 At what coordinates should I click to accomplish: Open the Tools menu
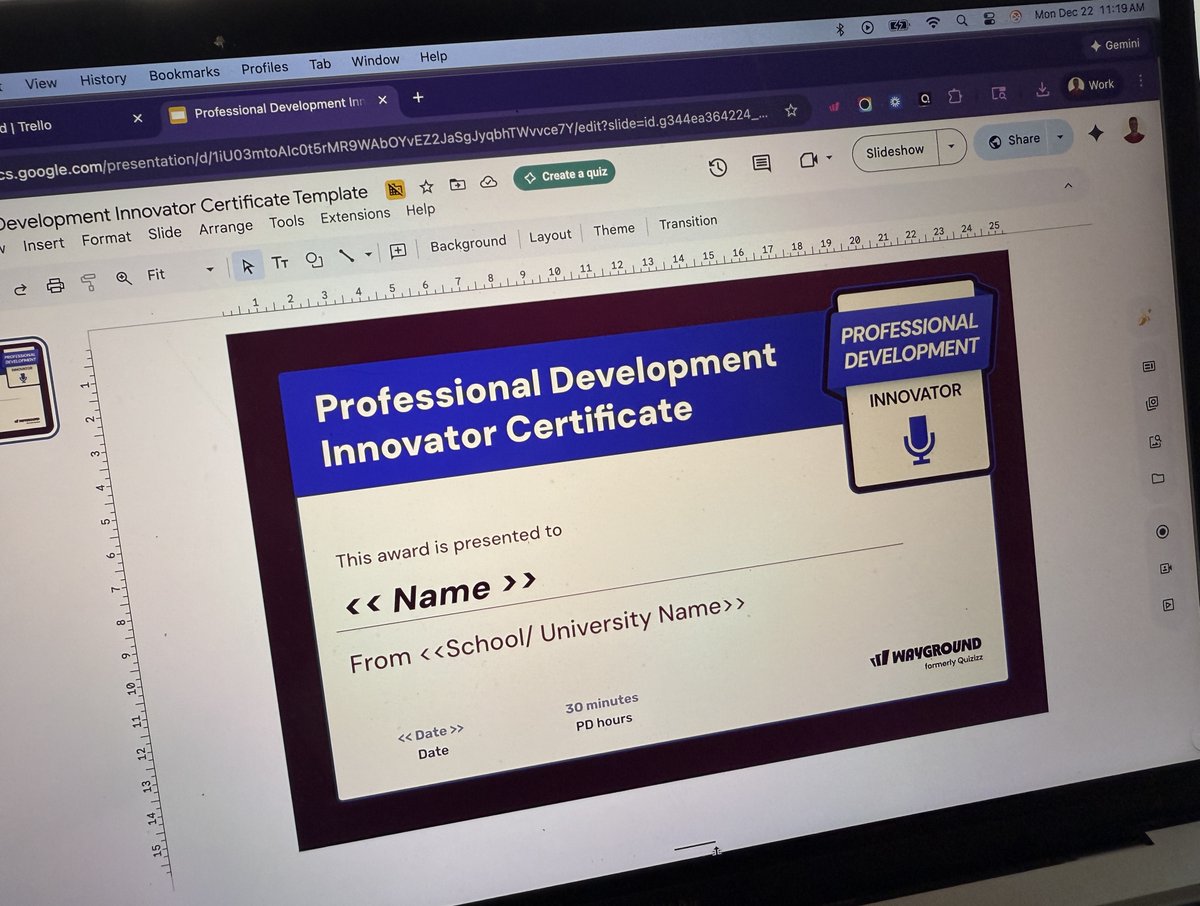click(x=287, y=222)
